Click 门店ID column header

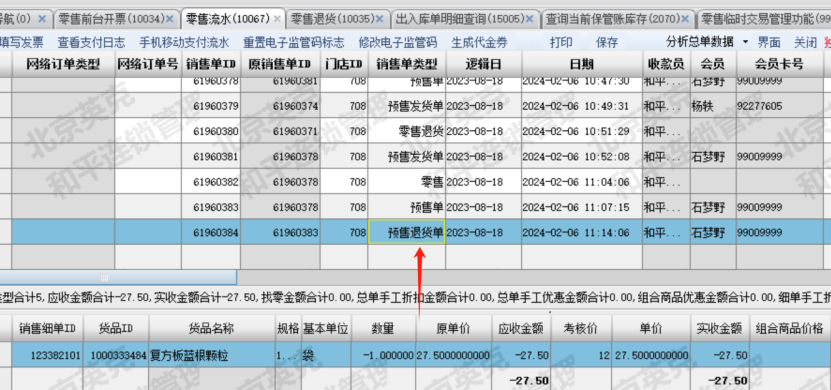pyautogui.click(x=344, y=64)
